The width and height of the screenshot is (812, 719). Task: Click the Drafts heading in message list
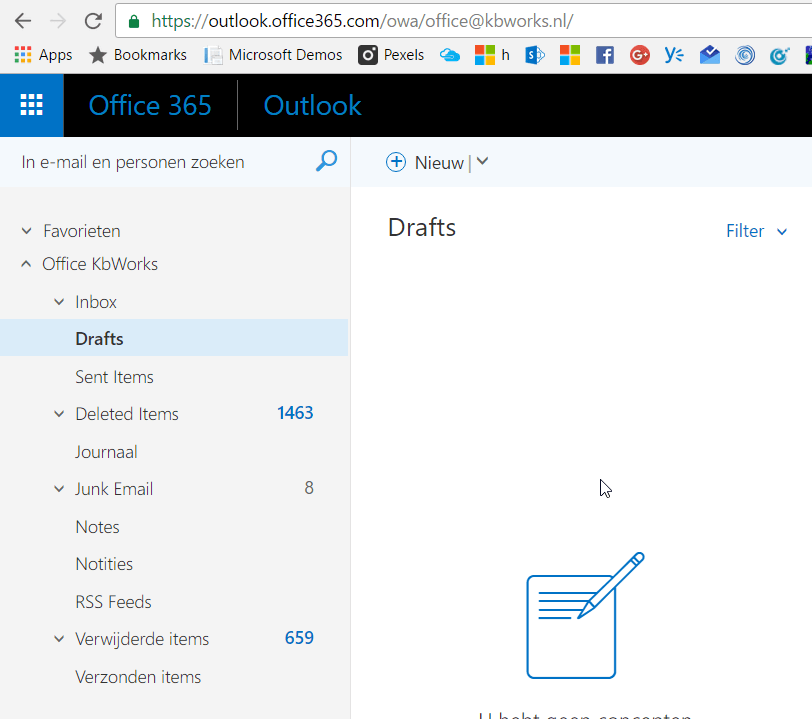point(422,227)
